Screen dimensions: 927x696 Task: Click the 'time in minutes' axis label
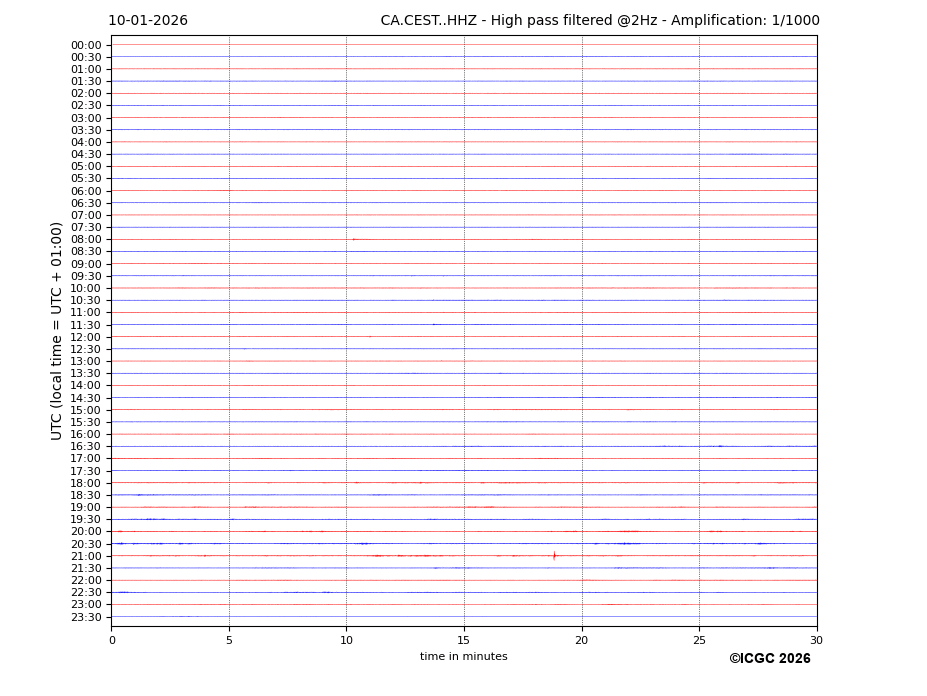pos(463,657)
